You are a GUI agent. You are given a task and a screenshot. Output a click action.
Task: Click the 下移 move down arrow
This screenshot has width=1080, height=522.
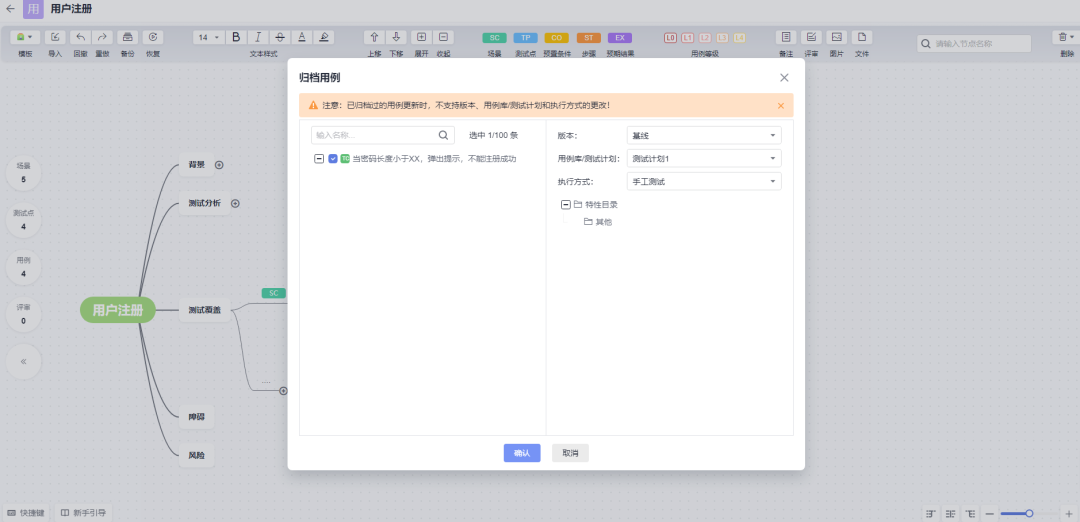(396, 37)
